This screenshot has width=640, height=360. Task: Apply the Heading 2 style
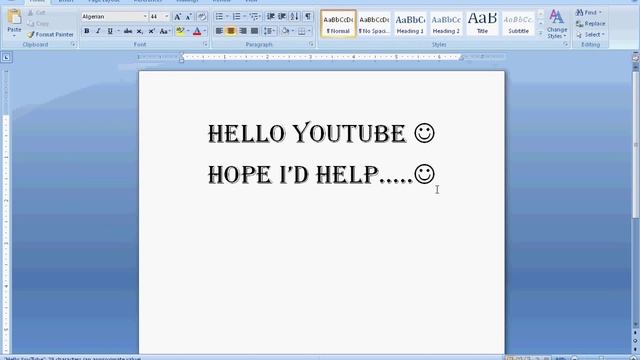click(x=446, y=24)
